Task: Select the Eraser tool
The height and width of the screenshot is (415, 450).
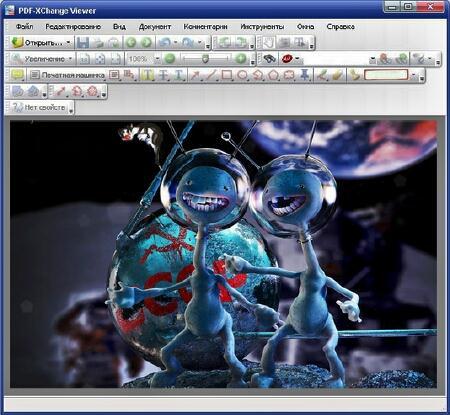Action: coord(338,75)
